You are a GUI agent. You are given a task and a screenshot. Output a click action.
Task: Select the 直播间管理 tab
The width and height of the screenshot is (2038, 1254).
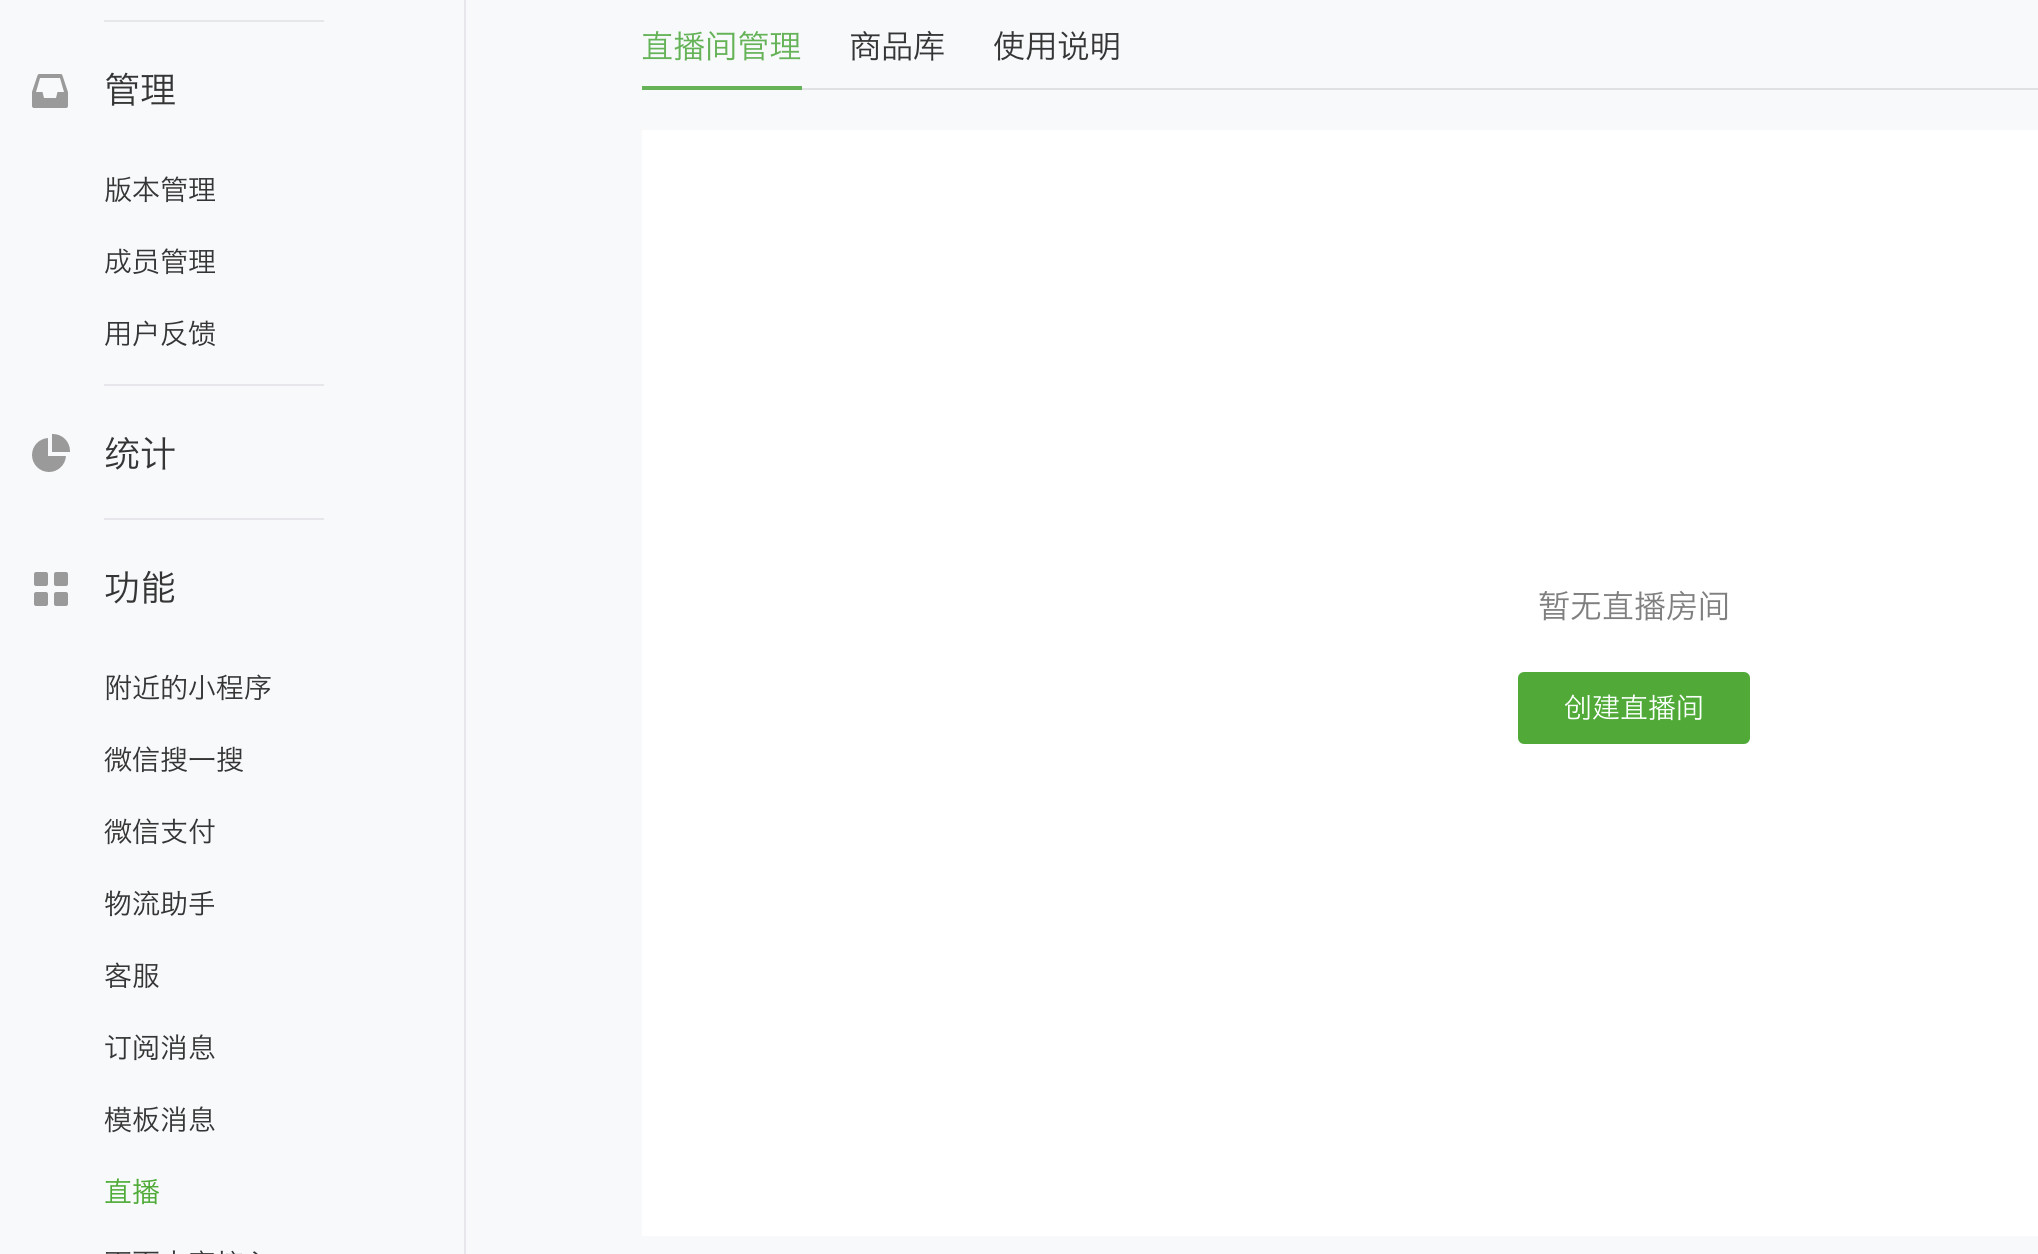[721, 47]
